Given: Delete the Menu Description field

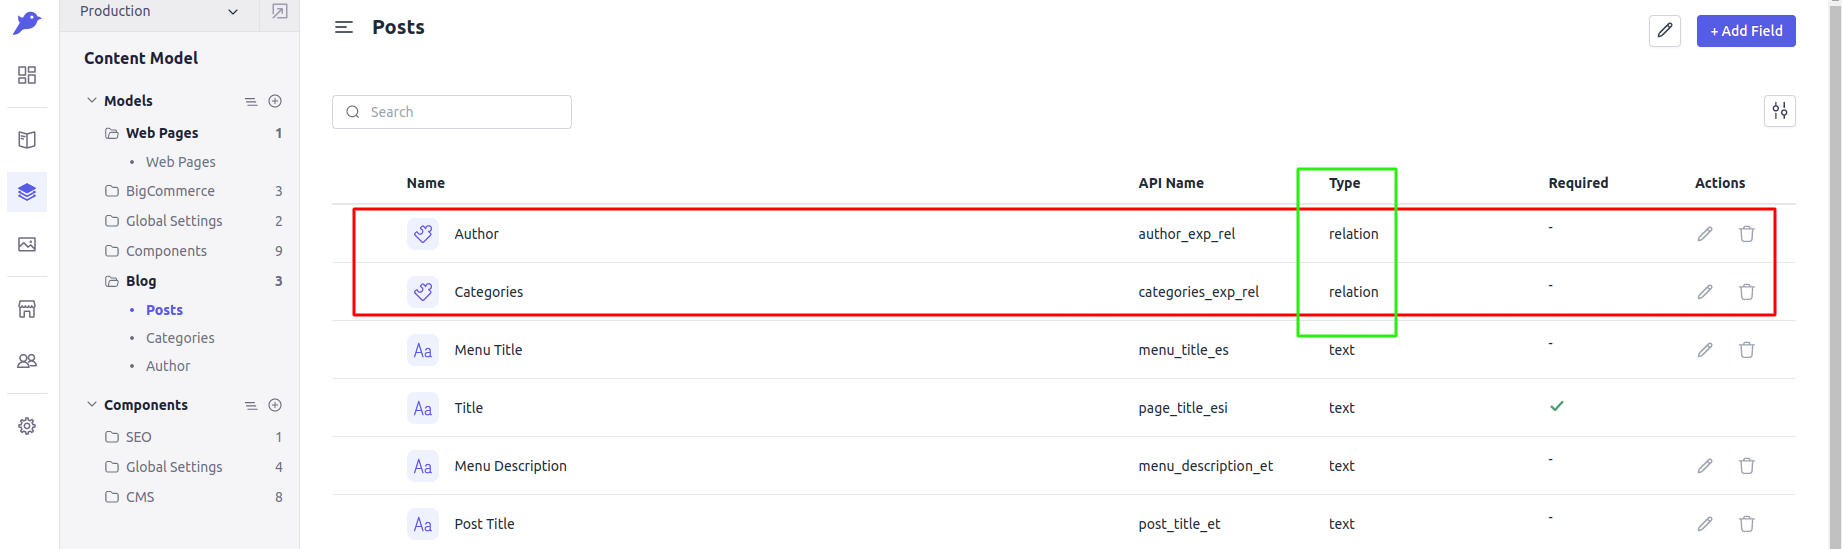Looking at the screenshot, I should pyautogui.click(x=1747, y=466).
